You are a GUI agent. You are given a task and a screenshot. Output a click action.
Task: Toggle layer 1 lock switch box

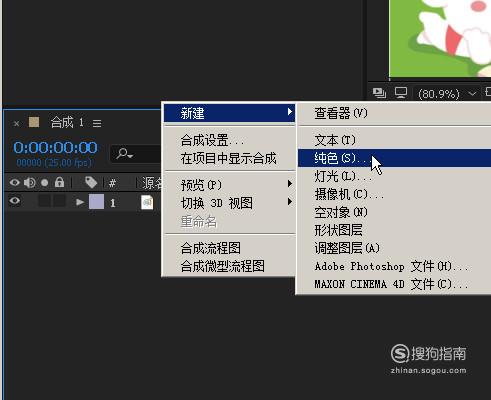pos(59,201)
